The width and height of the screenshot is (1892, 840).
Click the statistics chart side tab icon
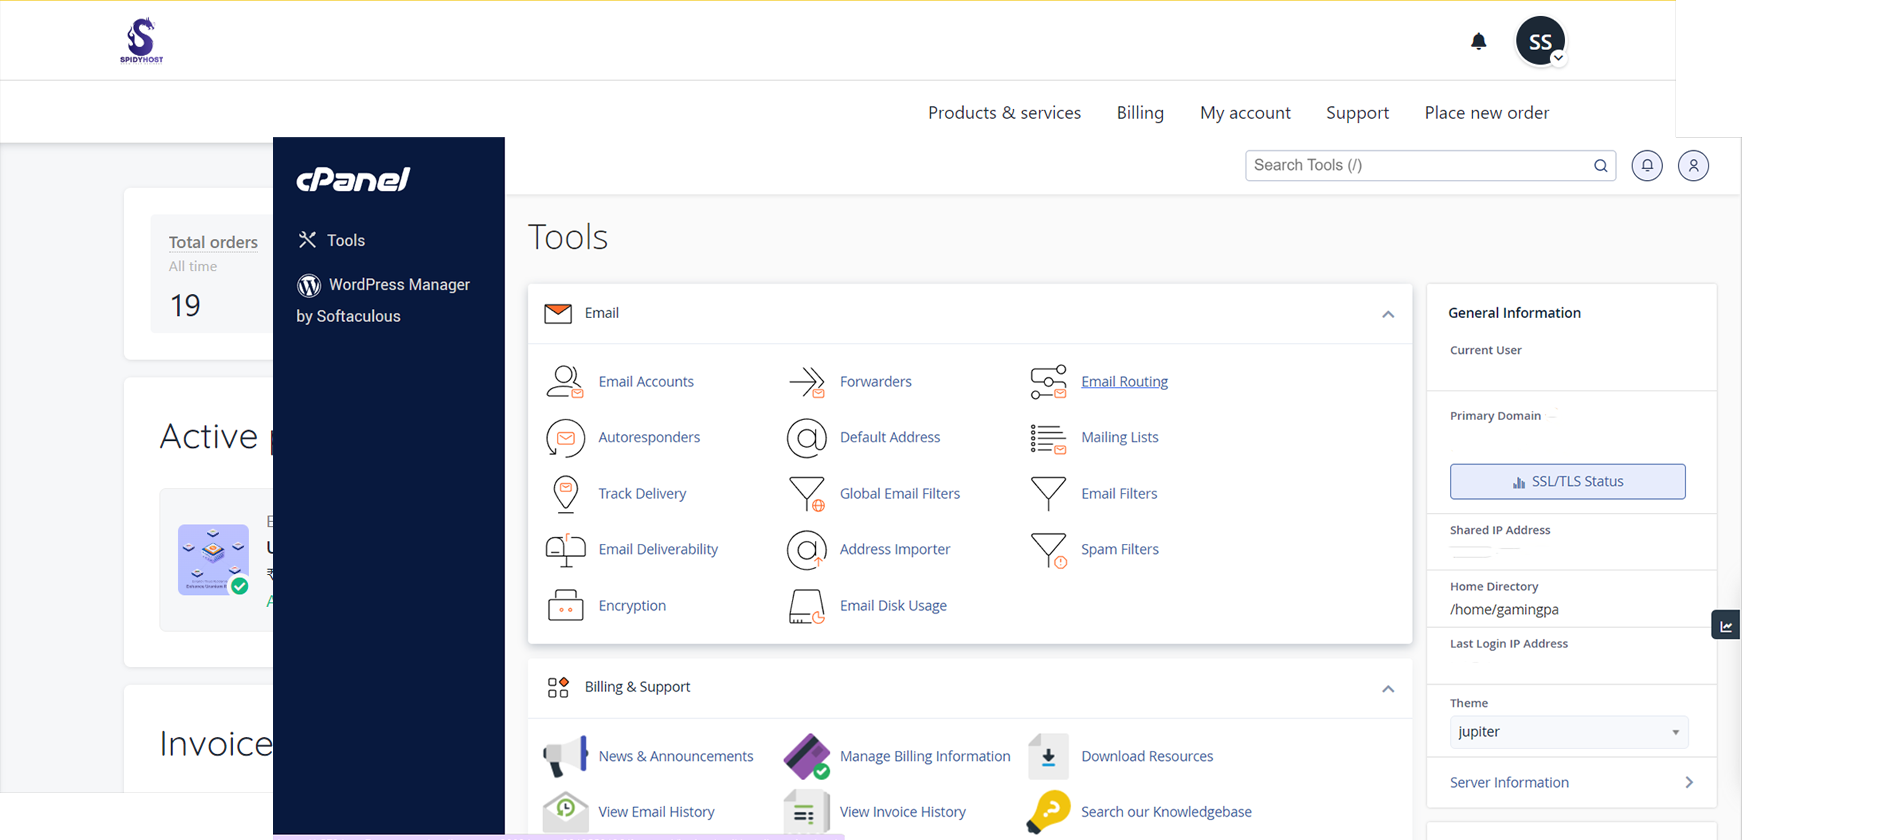(x=1726, y=626)
